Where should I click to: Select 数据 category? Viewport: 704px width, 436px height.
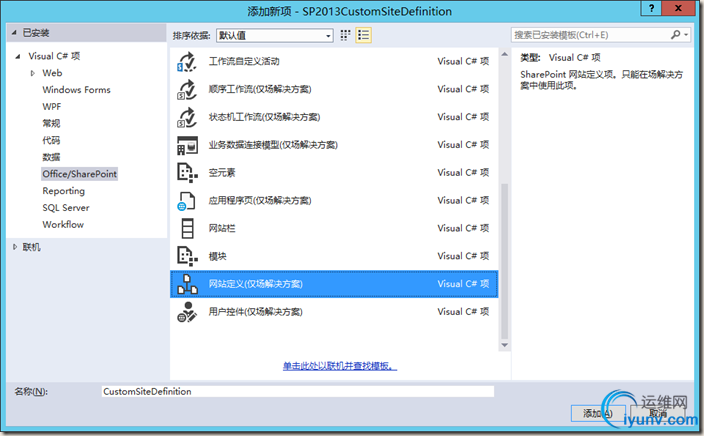[51, 157]
